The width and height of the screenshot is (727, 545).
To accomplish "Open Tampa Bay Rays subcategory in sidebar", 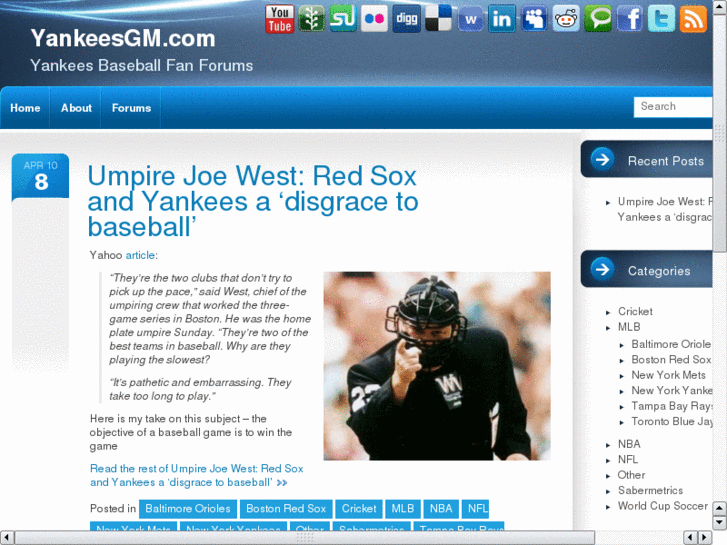I will (x=672, y=406).
